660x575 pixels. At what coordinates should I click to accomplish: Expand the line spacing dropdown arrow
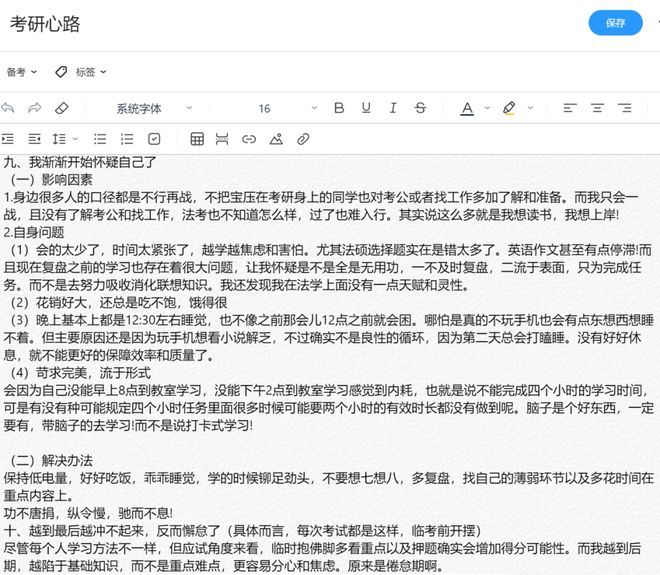[x=76, y=138]
